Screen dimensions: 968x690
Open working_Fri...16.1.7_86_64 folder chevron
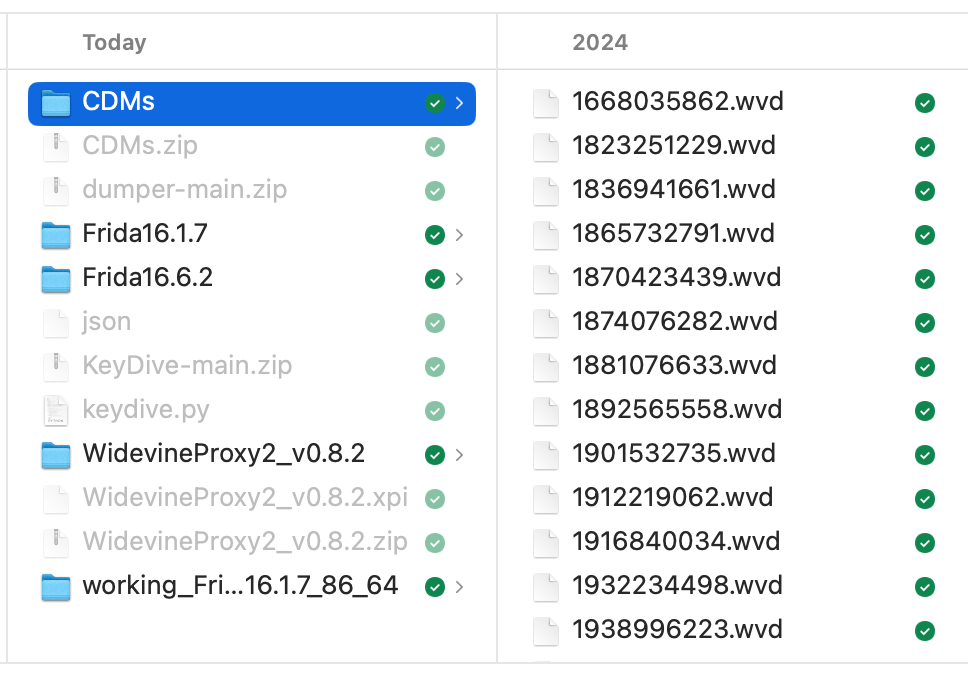point(459,587)
